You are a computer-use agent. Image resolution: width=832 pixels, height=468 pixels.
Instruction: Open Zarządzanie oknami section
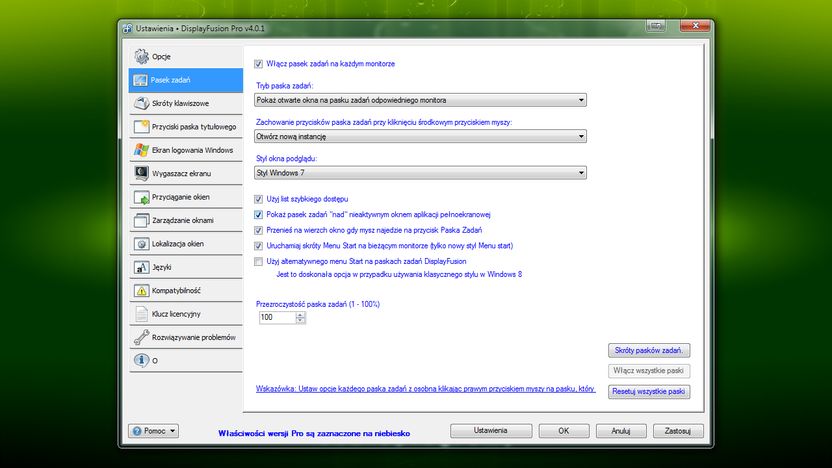pyautogui.click(x=186, y=220)
